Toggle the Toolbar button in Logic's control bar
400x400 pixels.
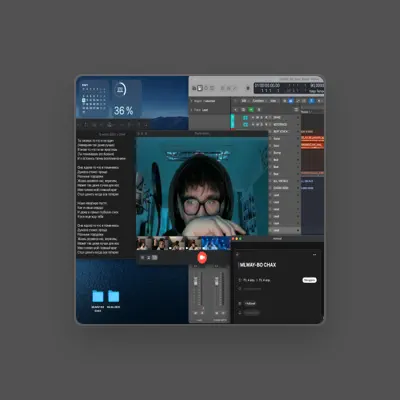(212, 88)
